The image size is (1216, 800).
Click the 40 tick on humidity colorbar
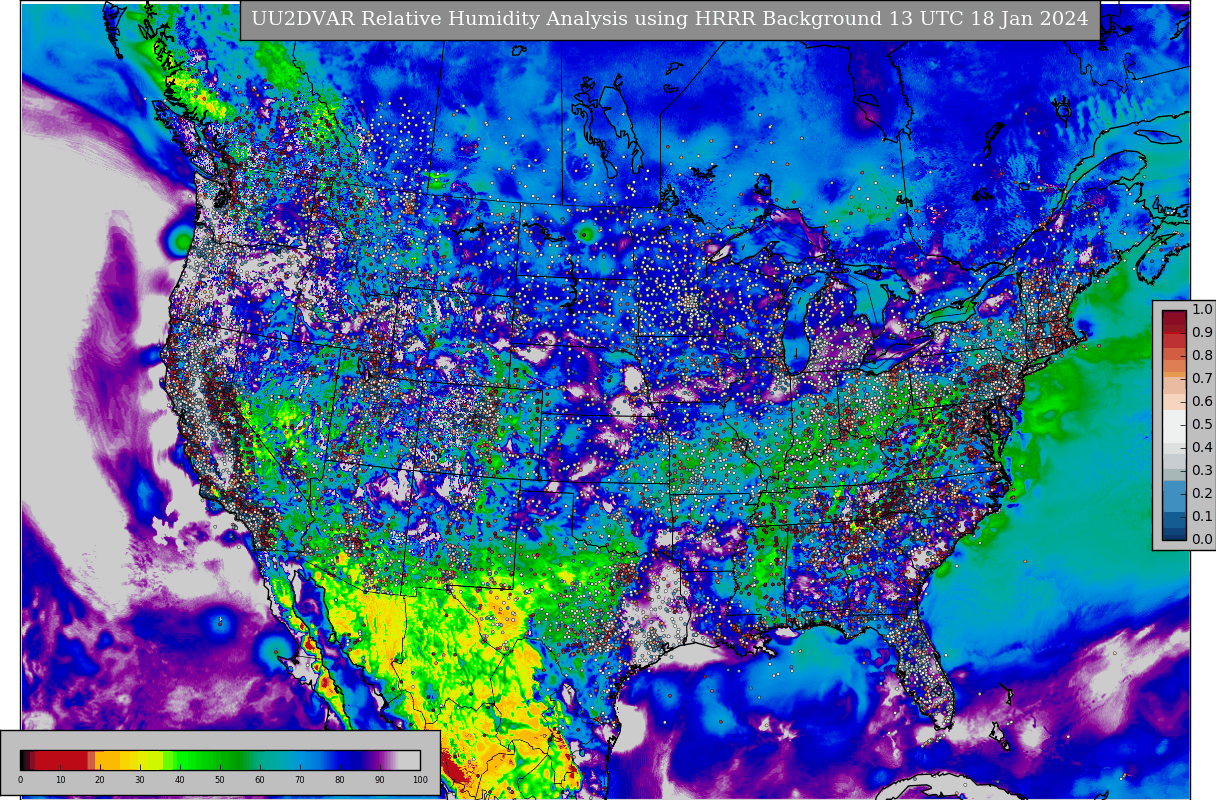[180, 780]
